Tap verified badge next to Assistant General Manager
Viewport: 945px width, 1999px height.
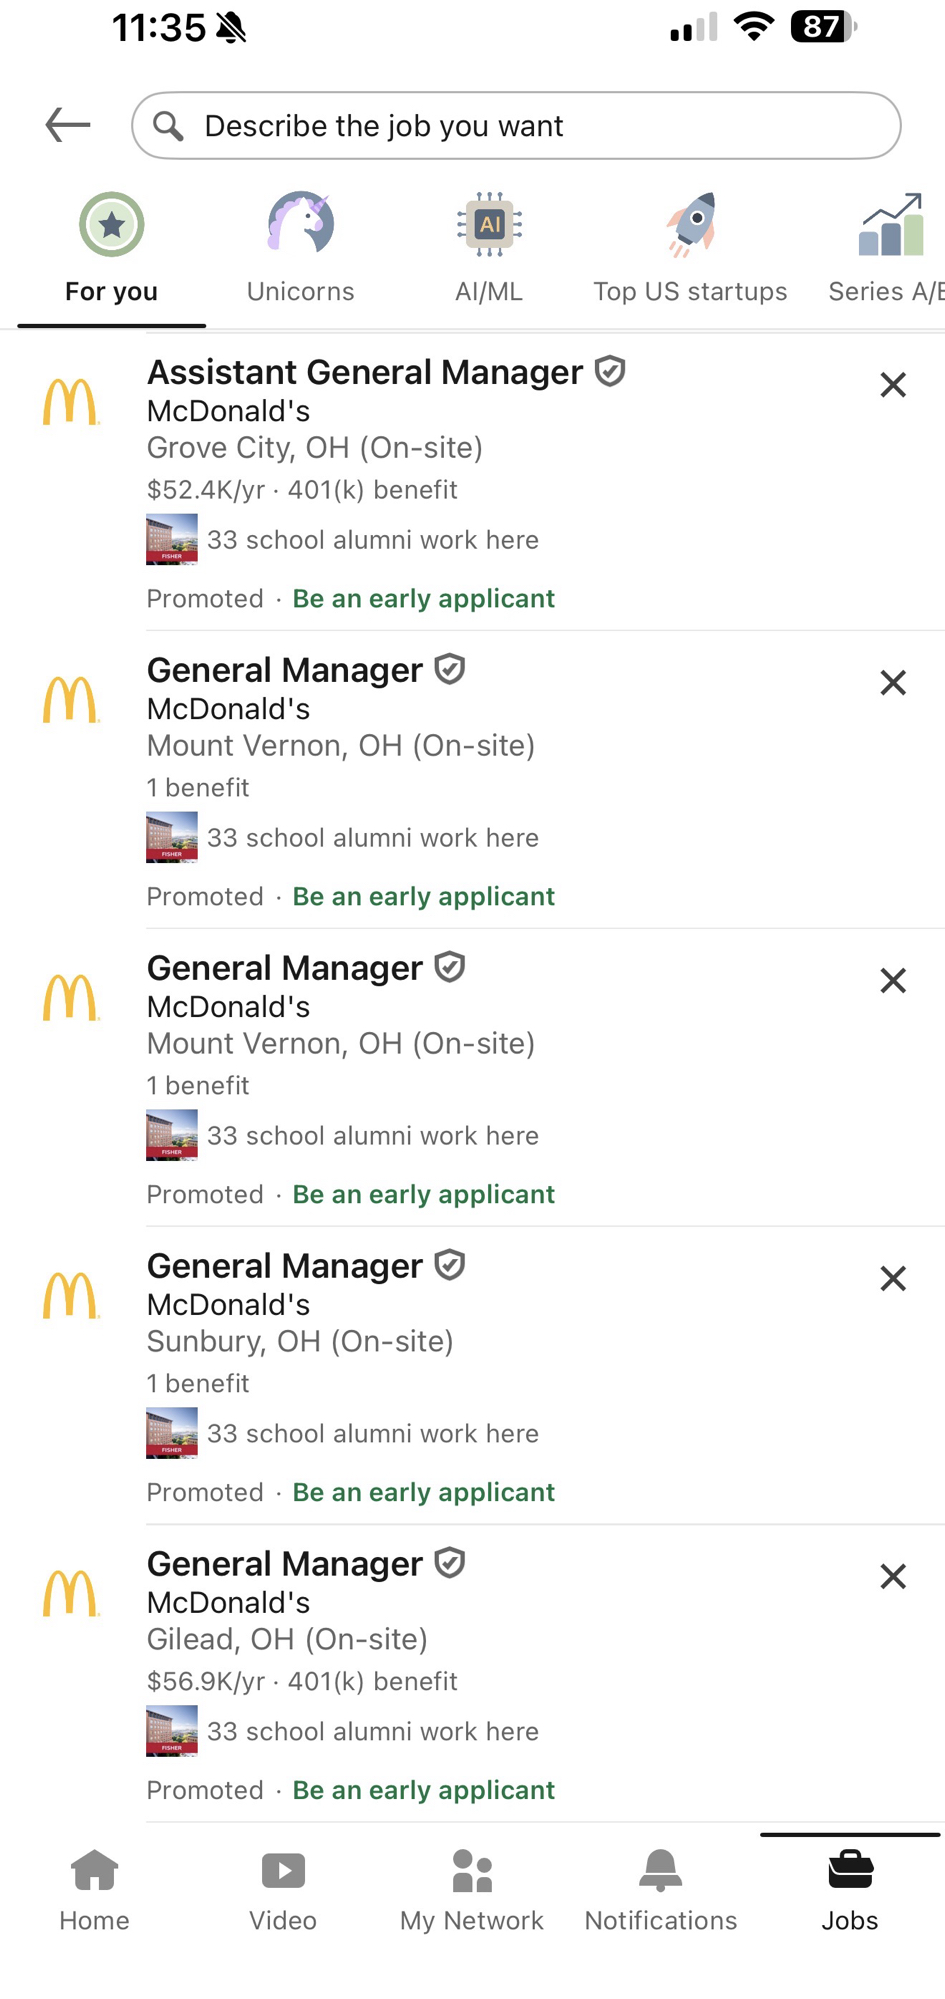(610, 371)
